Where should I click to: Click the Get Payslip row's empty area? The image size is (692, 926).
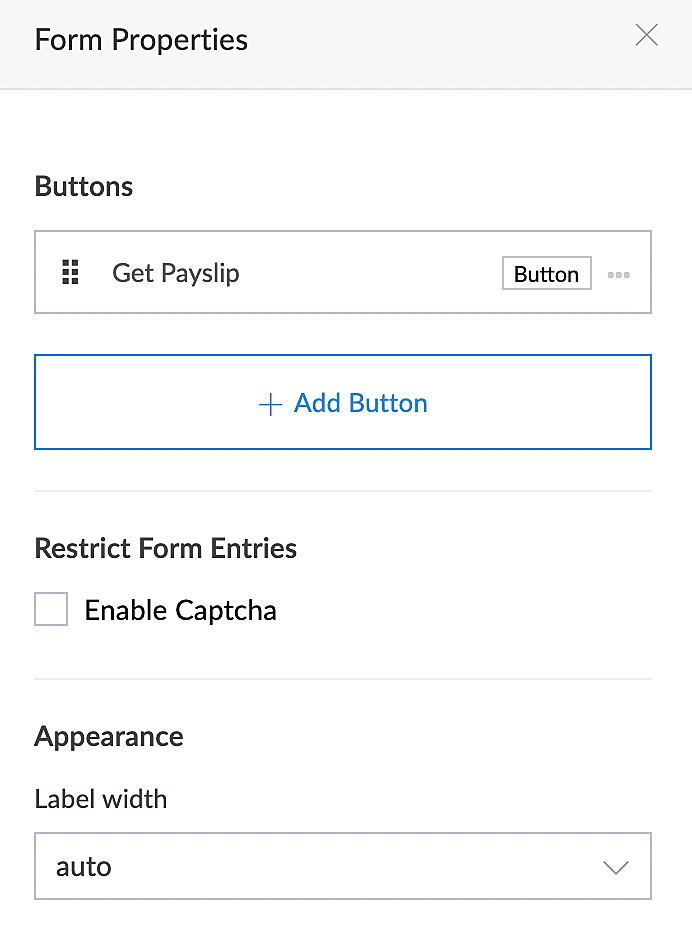coord(370,272)
